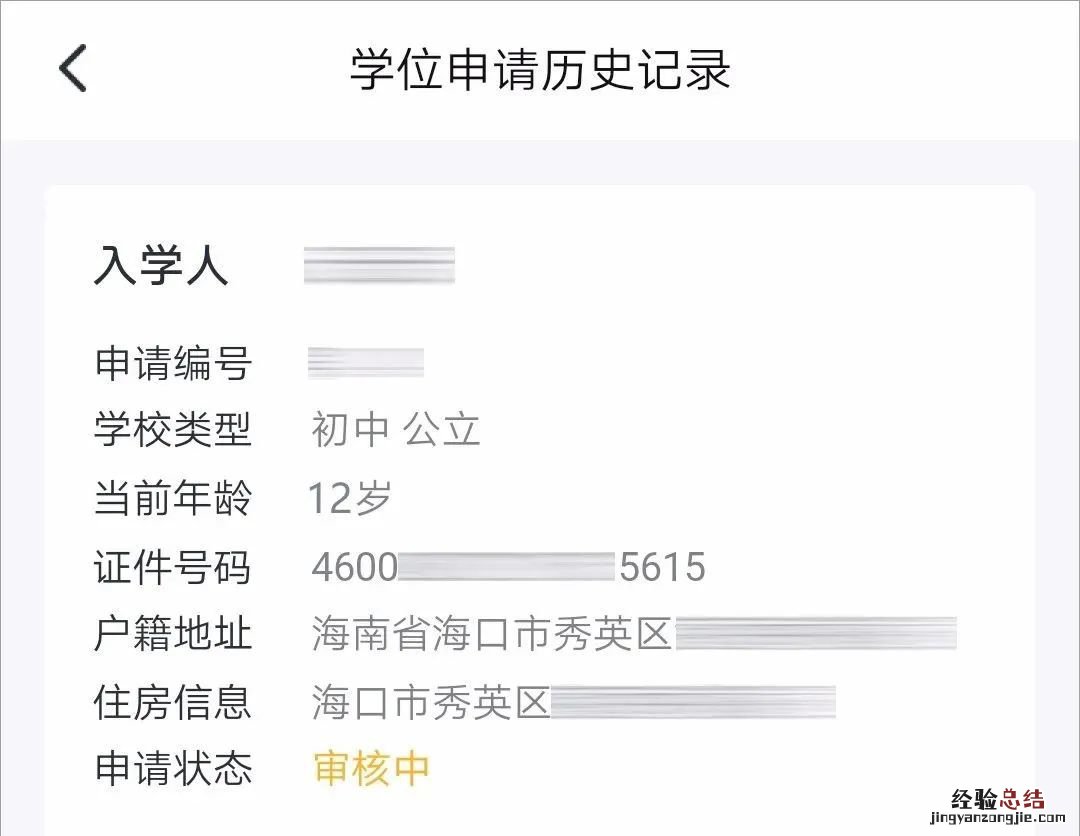Screen dimensions: 1080x836
Task: Click the 学位申请历史记录 page title
Action: (540, 70)
